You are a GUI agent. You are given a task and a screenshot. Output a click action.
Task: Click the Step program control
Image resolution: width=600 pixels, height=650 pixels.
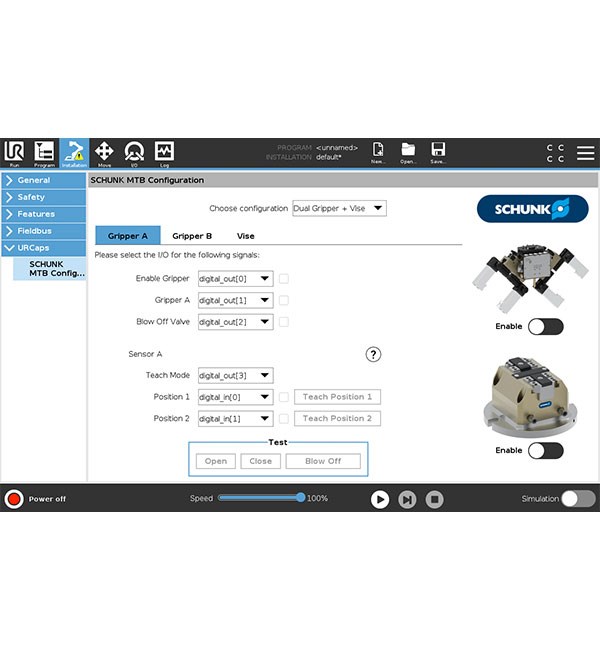click(407, 499)
